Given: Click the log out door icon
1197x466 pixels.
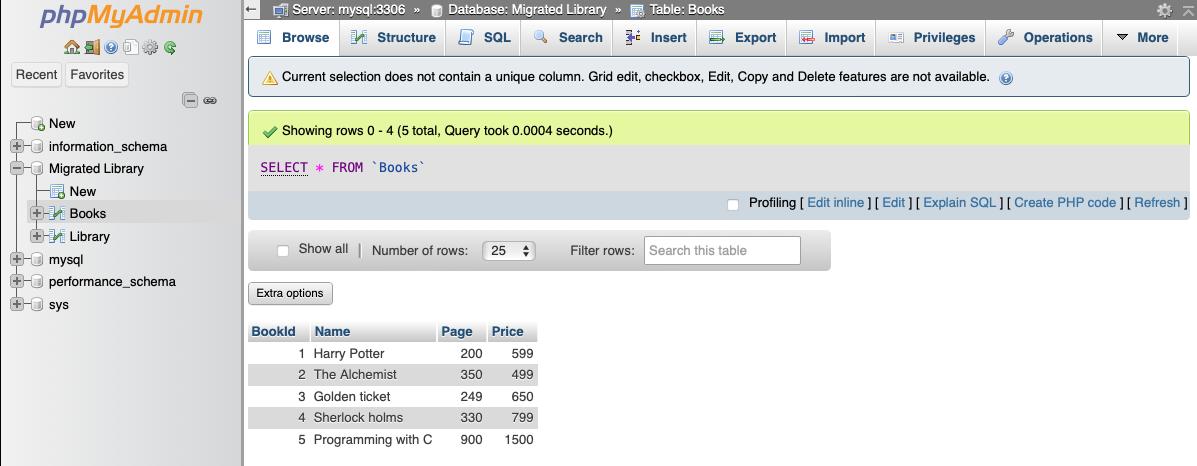Looking at the screenshot, I should pyautogui.click(x=91, y=47).
